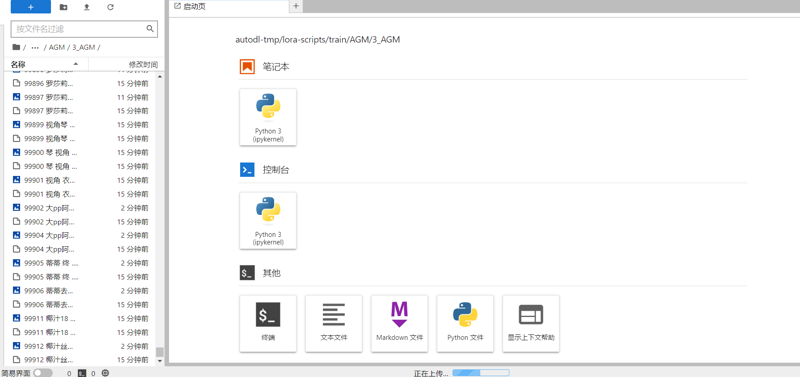Launch a Python 3 notebook under 笔记本

268,117
